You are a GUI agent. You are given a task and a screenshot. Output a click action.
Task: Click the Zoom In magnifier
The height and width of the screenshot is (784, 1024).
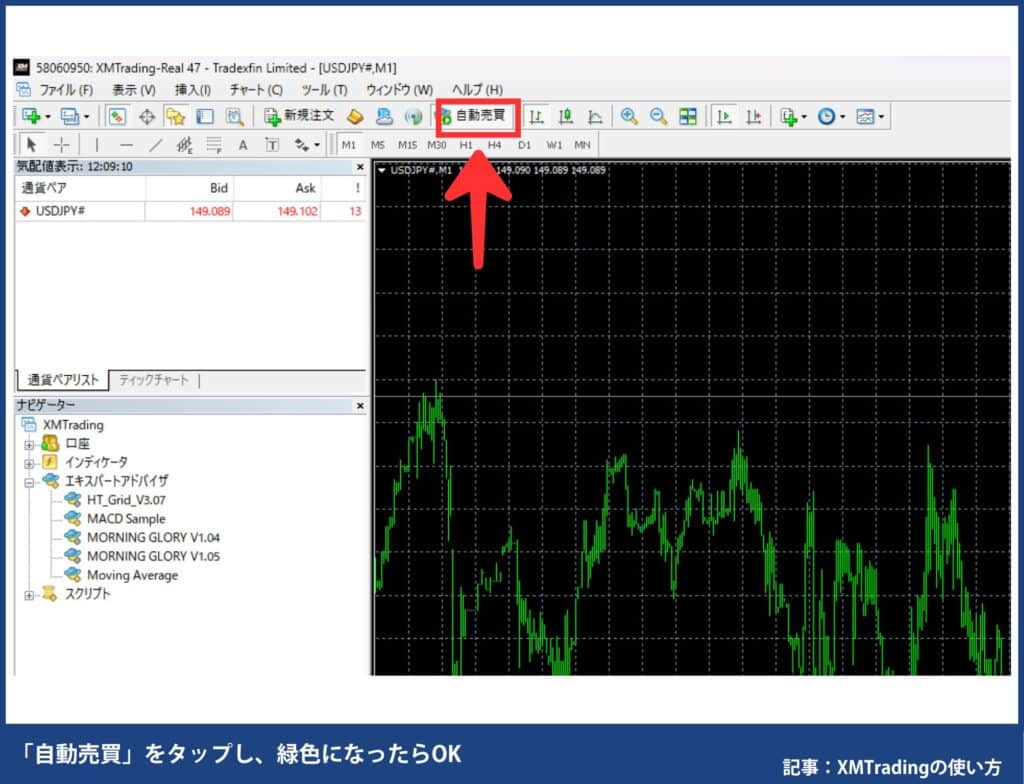pyautogui.click(x=629, y=116)
